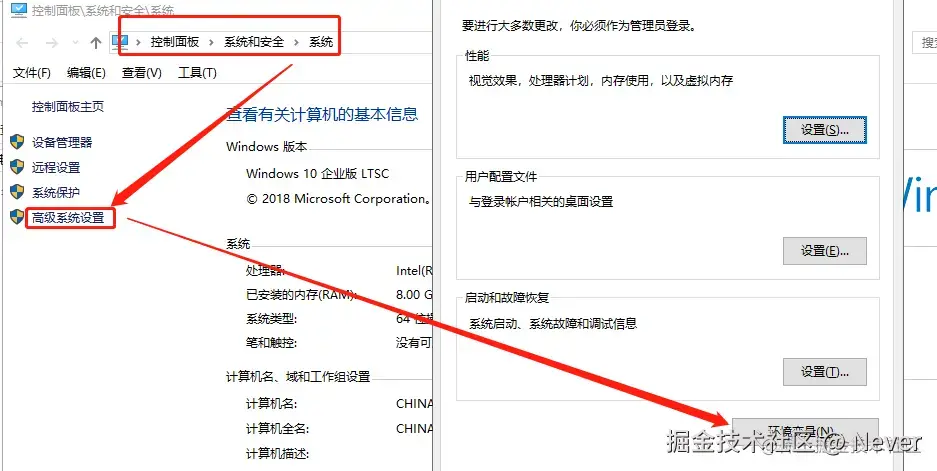Expand chevron after 控制面板 in breadcrumb

(x=212, y=42)
